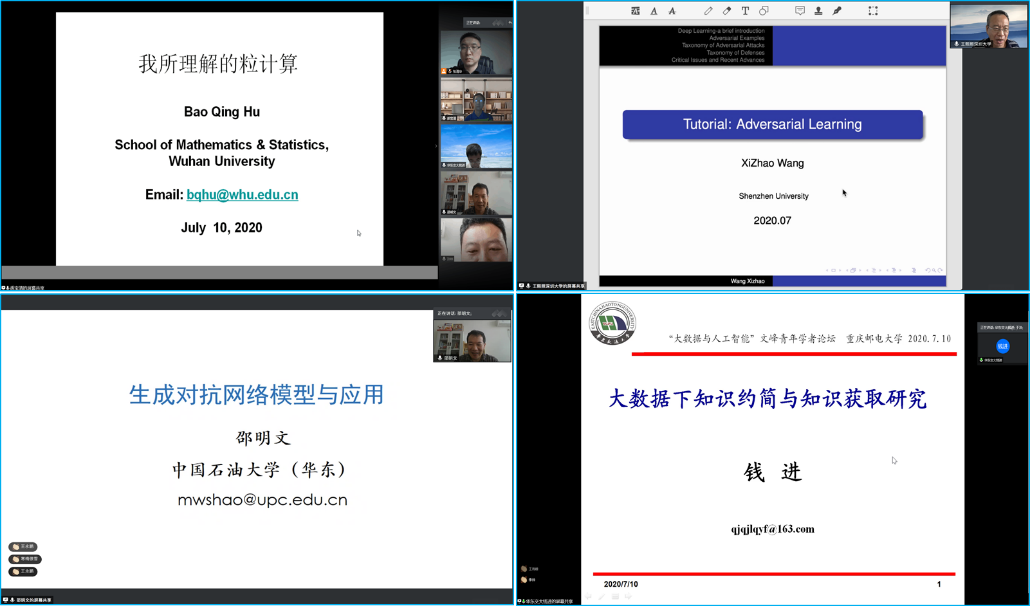Select participant video with beach sky background
Image resolution: width=1030 pixels, height=606 pixels.
(476, 147)
